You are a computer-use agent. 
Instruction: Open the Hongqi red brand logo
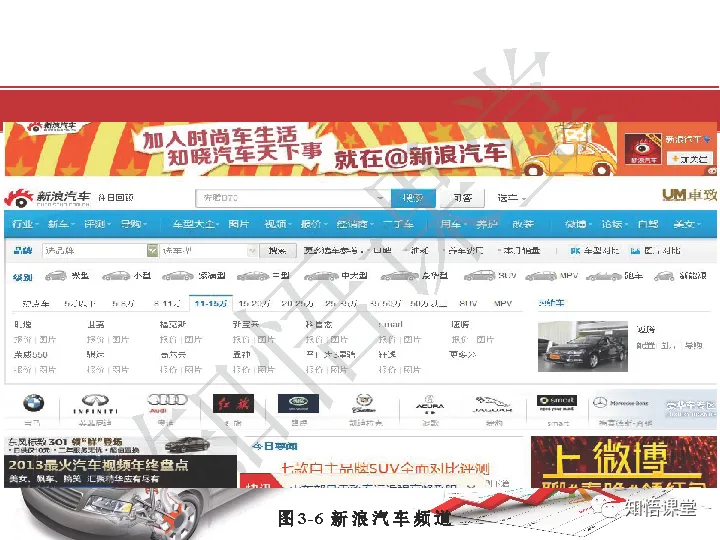click(233, 404)
